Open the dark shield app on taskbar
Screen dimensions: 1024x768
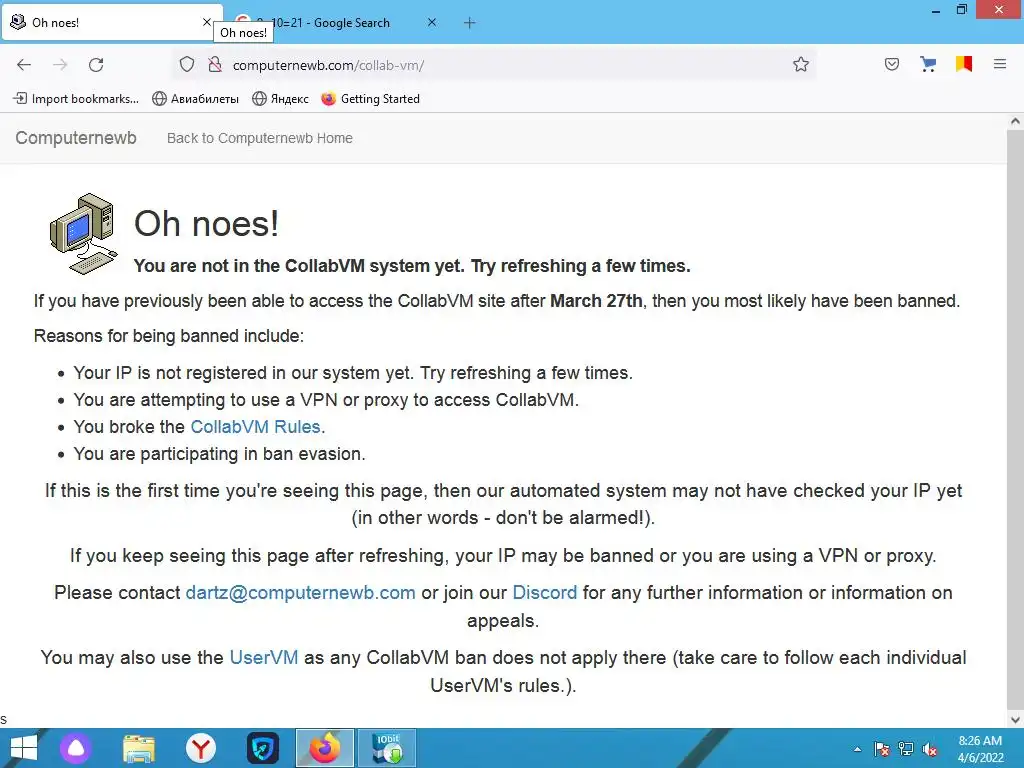coord(263,748)
